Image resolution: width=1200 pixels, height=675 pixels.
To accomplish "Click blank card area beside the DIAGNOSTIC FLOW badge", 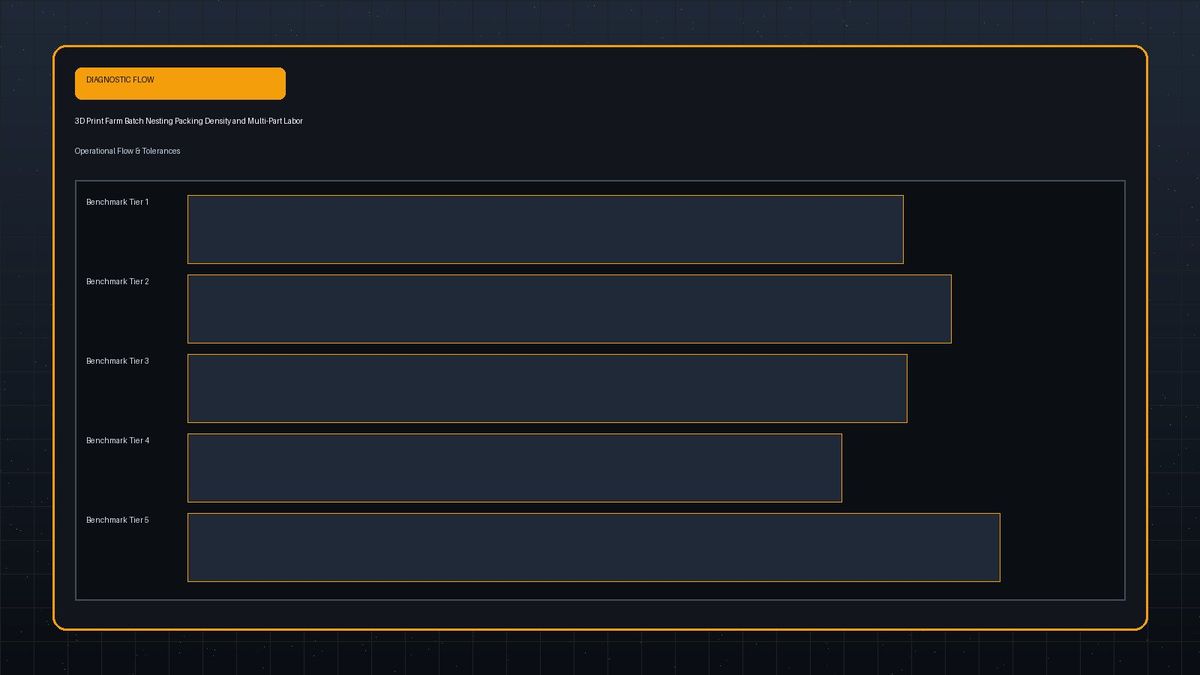I will point(700,84).
